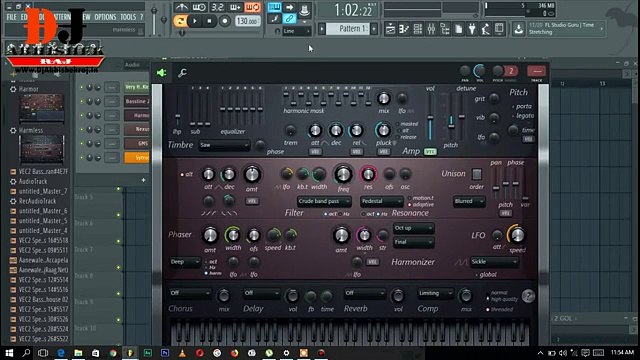Stop playback with the stop button

pos(209,21)
